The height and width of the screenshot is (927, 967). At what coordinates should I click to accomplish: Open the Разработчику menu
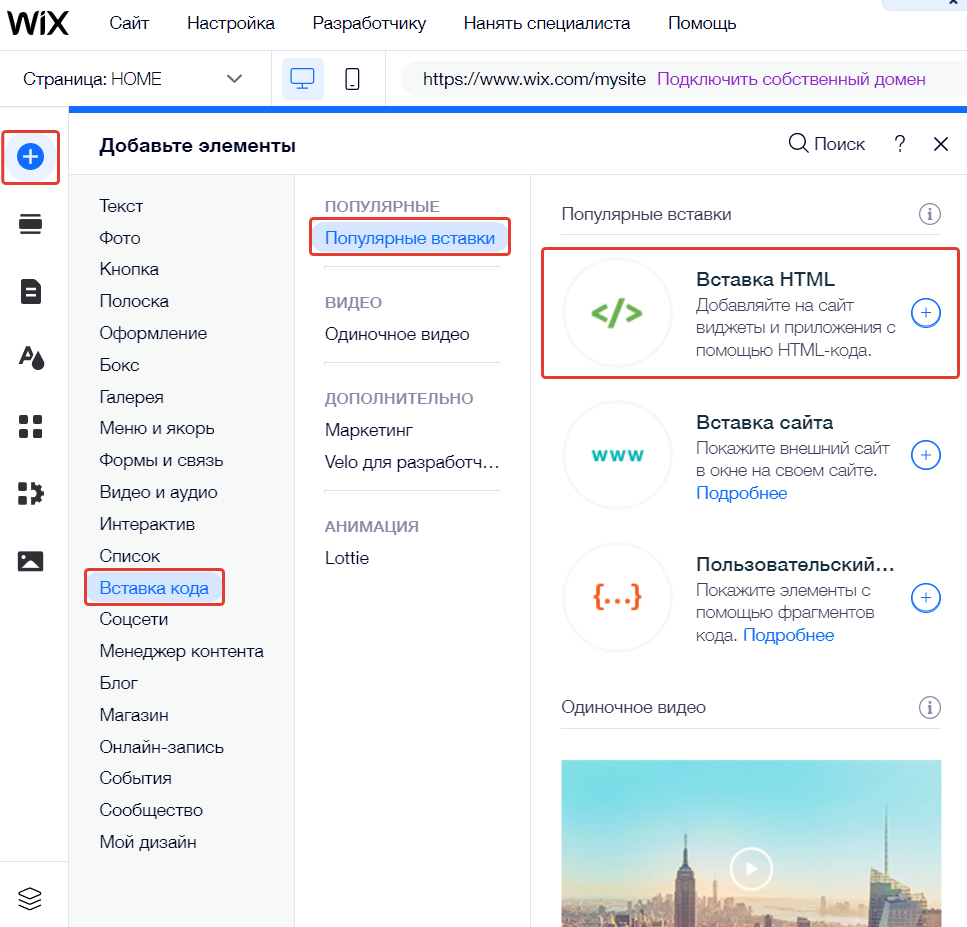(x=369, y=23)
